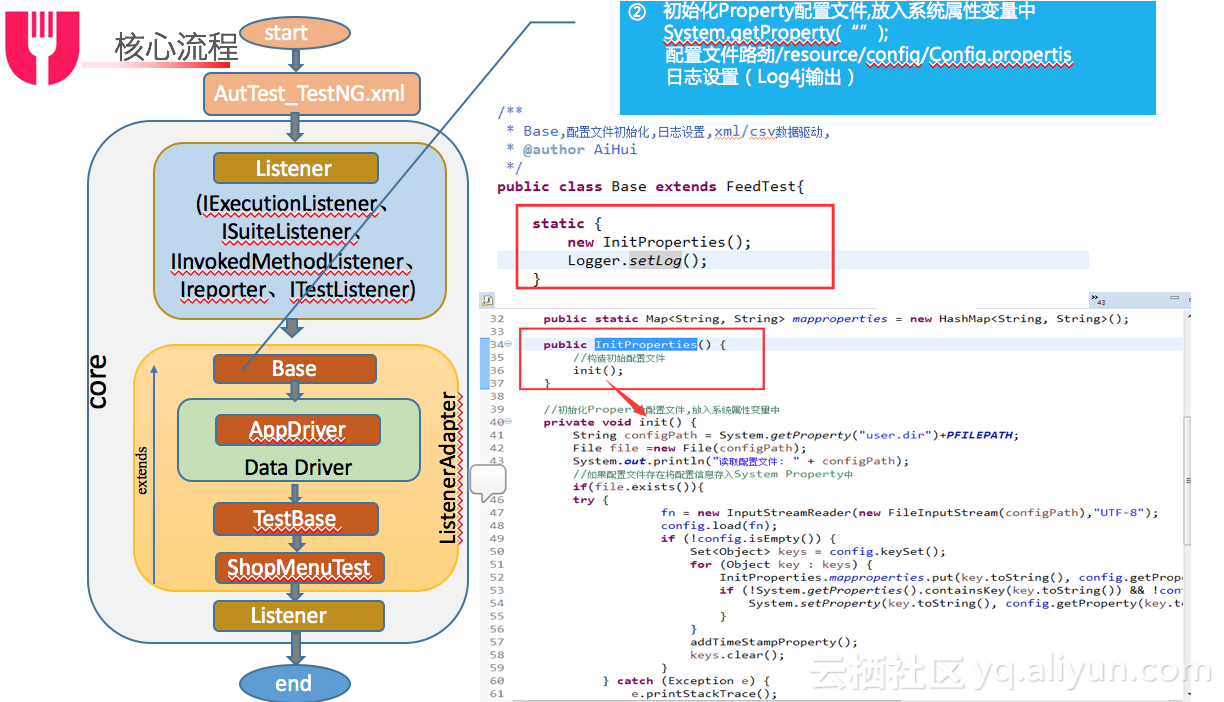Click line number 38 in the gutter
The height and width of the screenshot is (702, 1224).
tap(497, 396)
